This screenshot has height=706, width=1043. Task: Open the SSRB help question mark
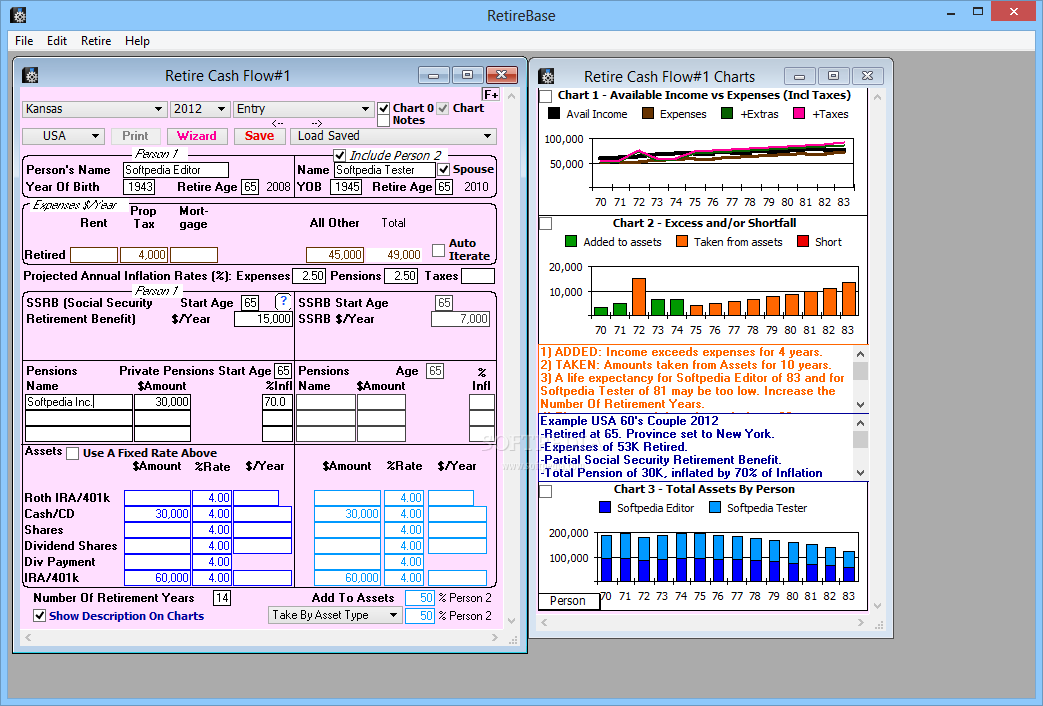(284, 301)
